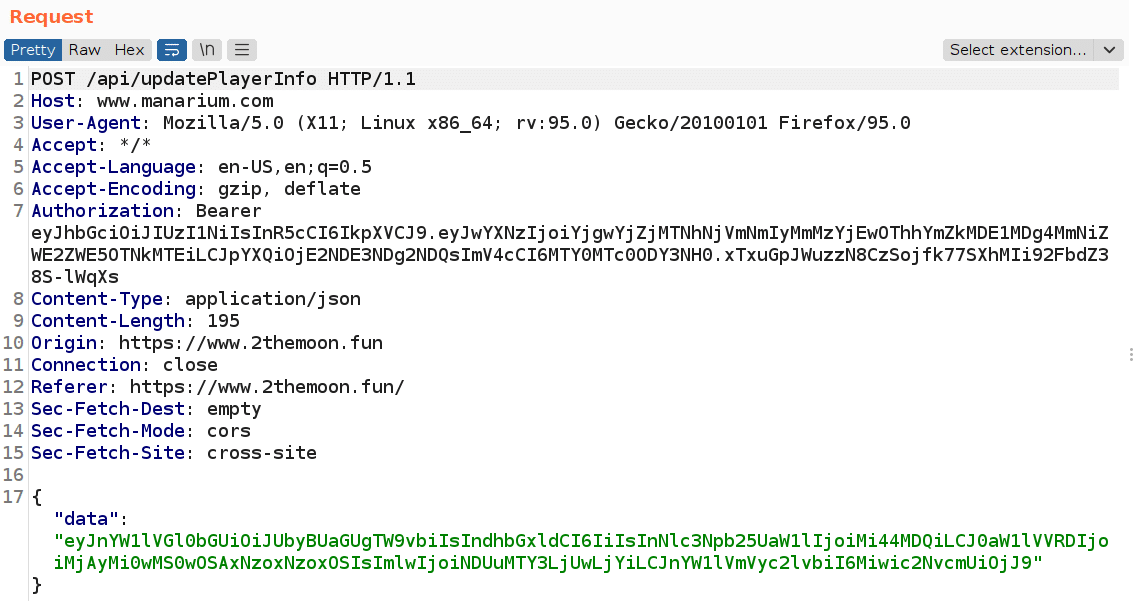Click the Sec-Fetch-Site cross-site value
This screenshot has width=1134, height=601.
click(x=262, y=453)
